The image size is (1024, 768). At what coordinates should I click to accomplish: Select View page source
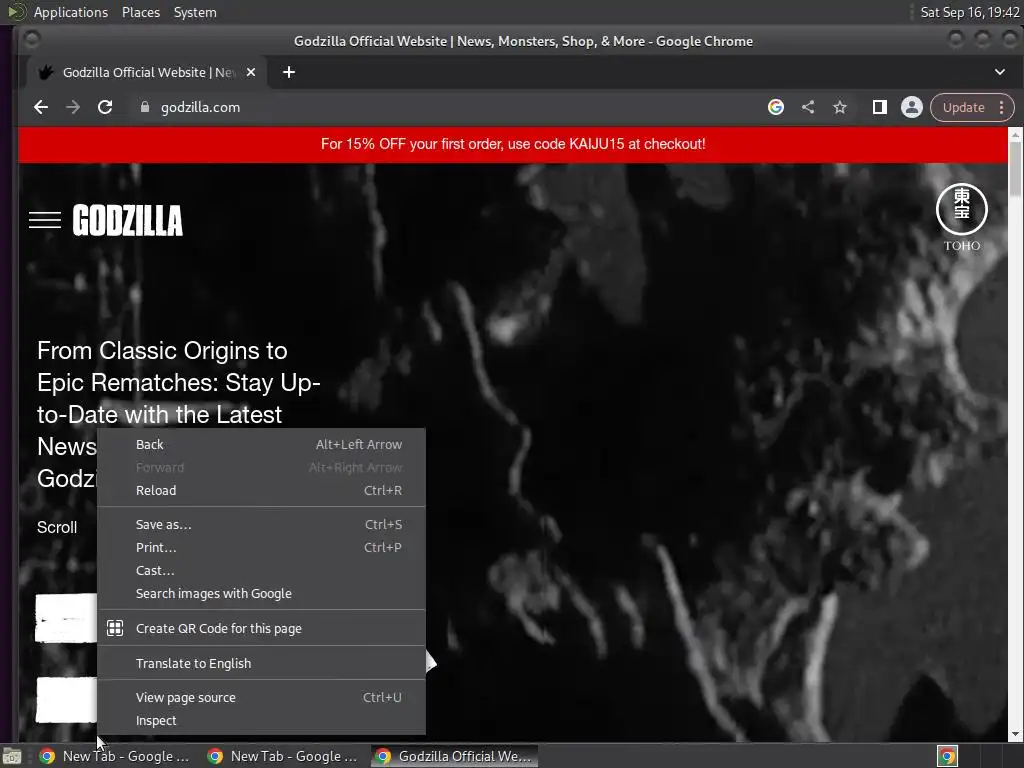(x=261, y=697)
